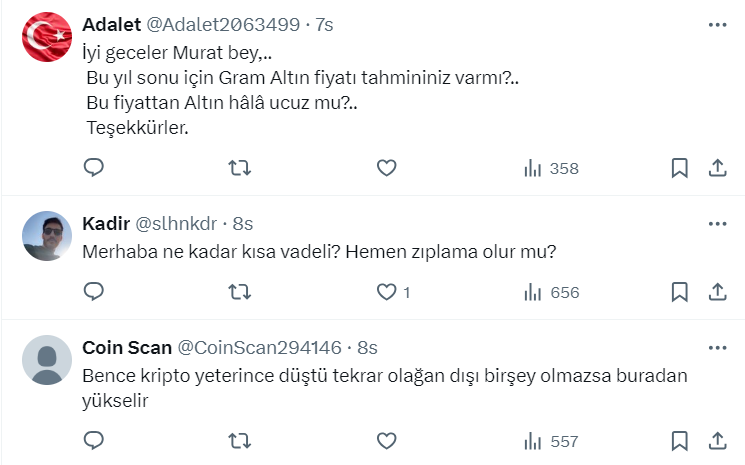This screenshot has height=465, width=745.
Task: Share Coin Scan's tweet
Action: tap(717, 440)
